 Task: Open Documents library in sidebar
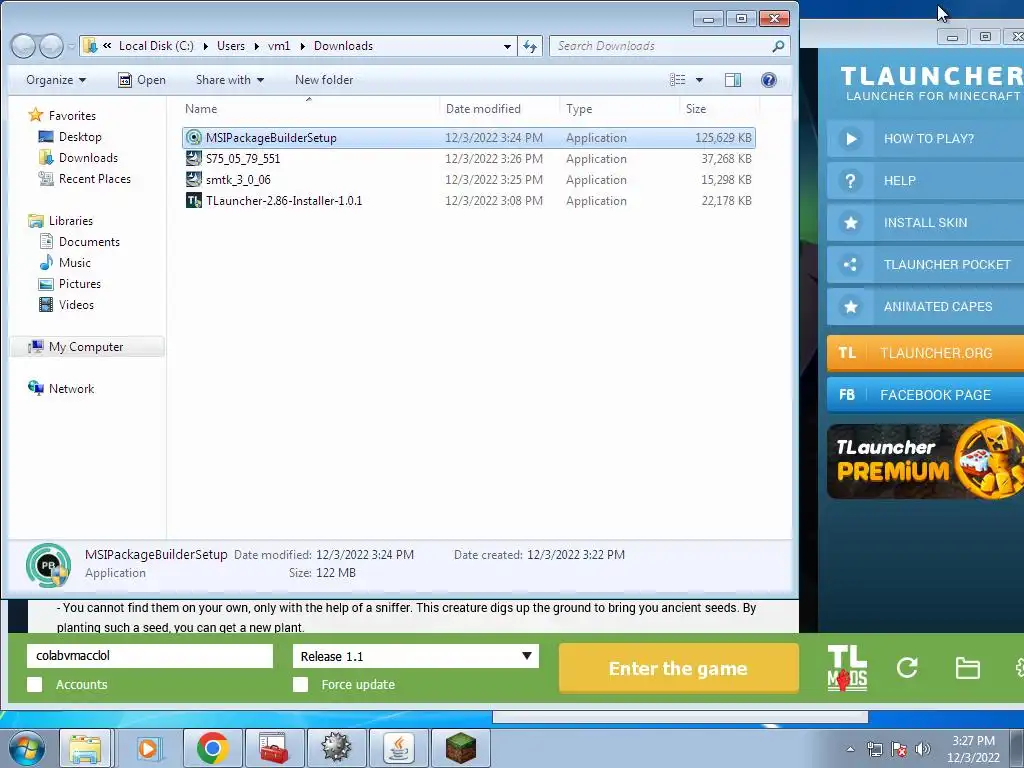pyautogui.click(x=89, y=242)
